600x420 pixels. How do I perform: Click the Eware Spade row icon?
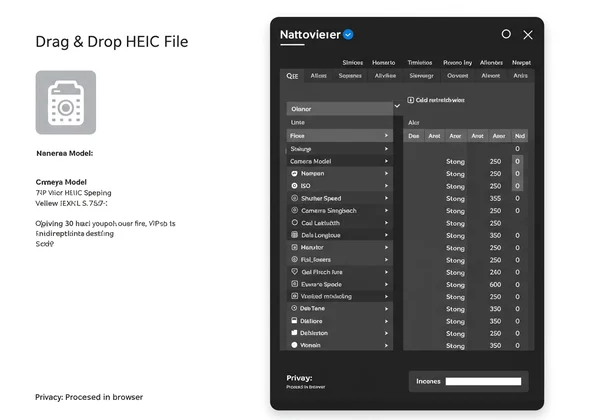click(x=294, y=284)
